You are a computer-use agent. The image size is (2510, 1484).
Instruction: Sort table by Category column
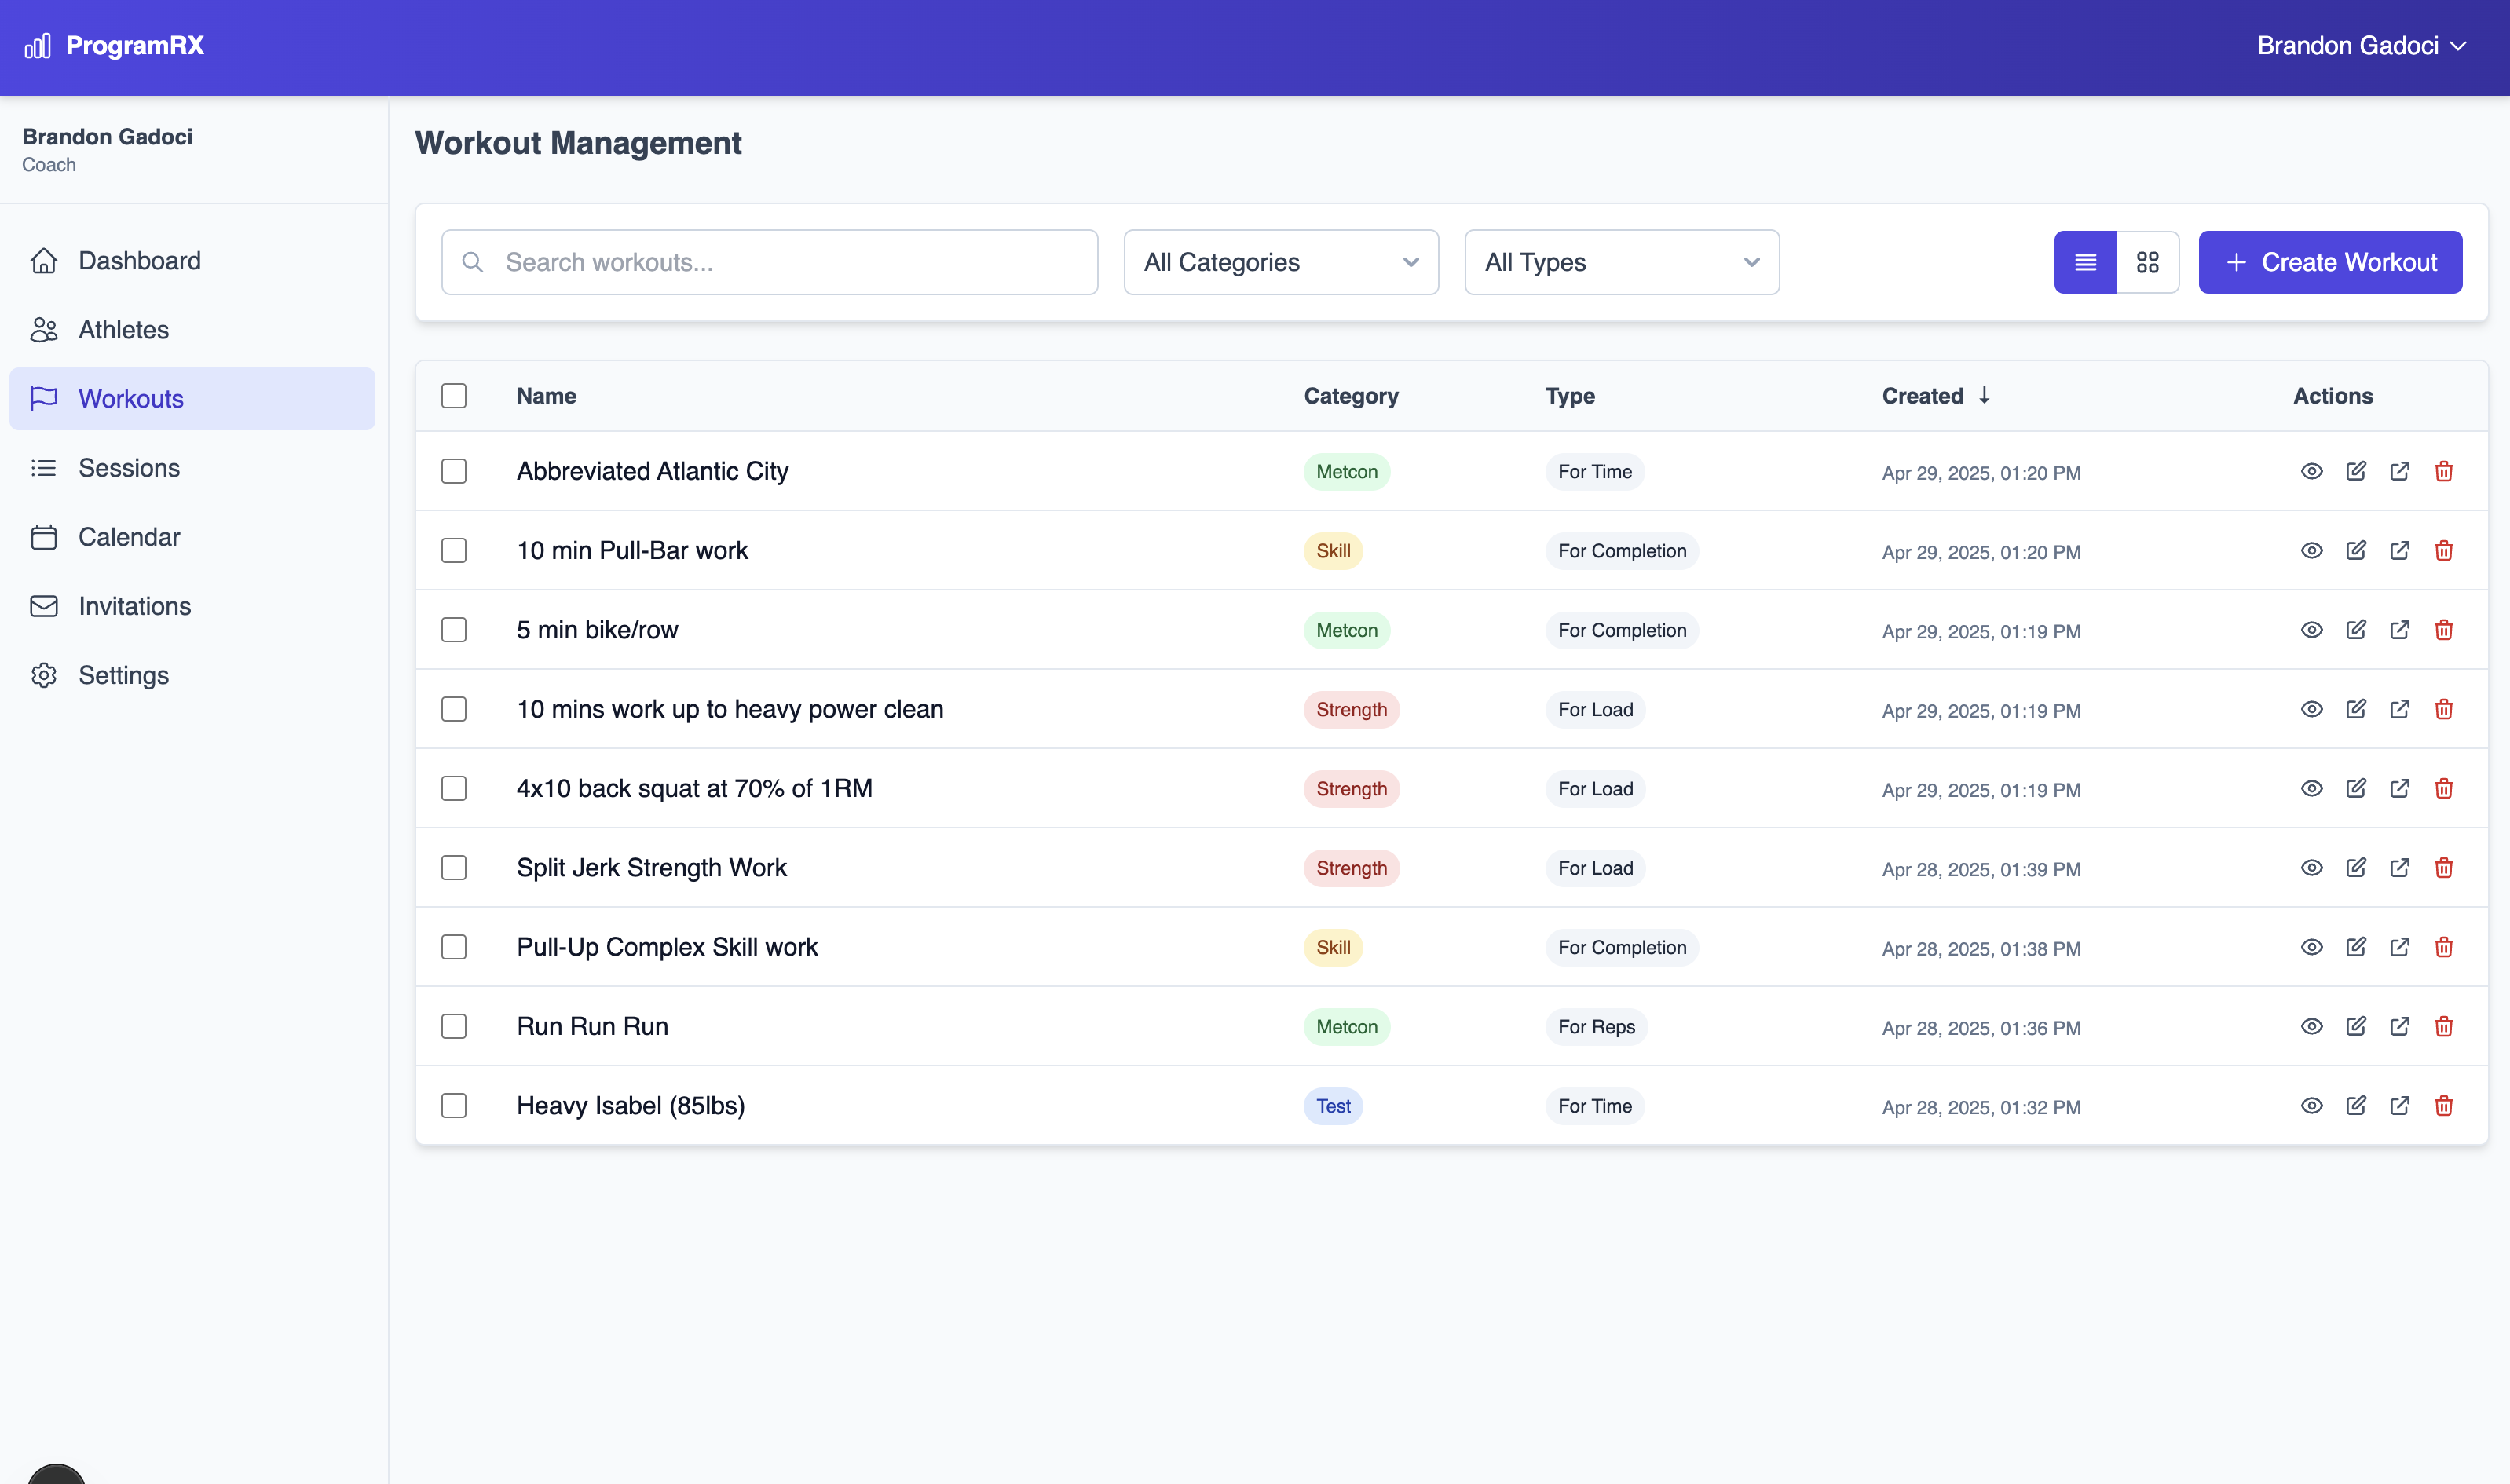tap(1351, 396)
